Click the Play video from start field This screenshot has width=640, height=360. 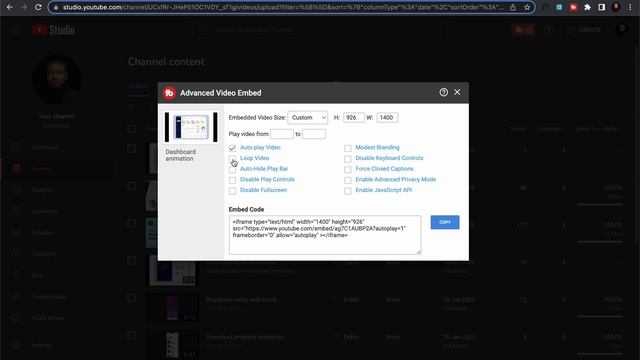click(282, 134)
